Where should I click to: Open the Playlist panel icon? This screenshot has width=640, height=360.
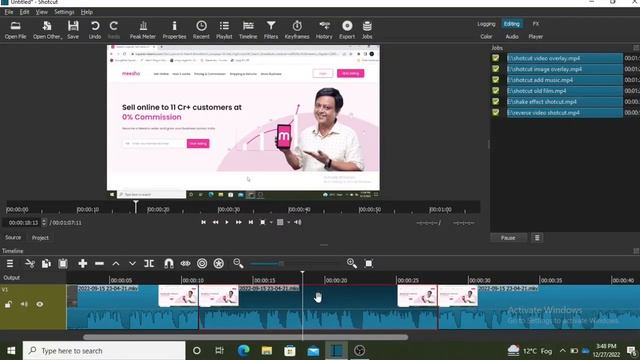[224, 30]
